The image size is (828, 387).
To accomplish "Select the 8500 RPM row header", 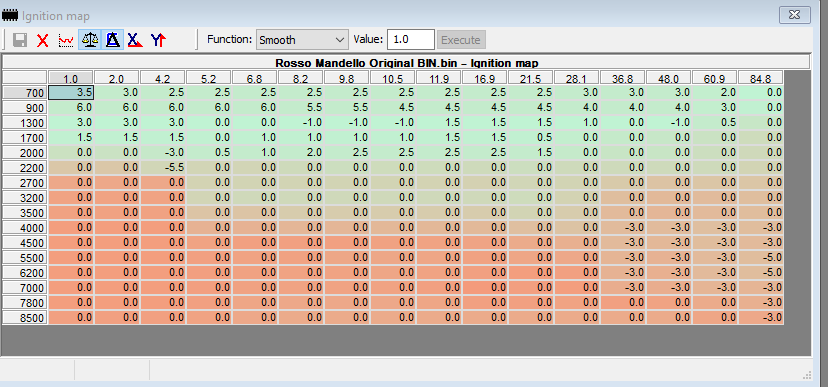I will click(x=25, y=318).
